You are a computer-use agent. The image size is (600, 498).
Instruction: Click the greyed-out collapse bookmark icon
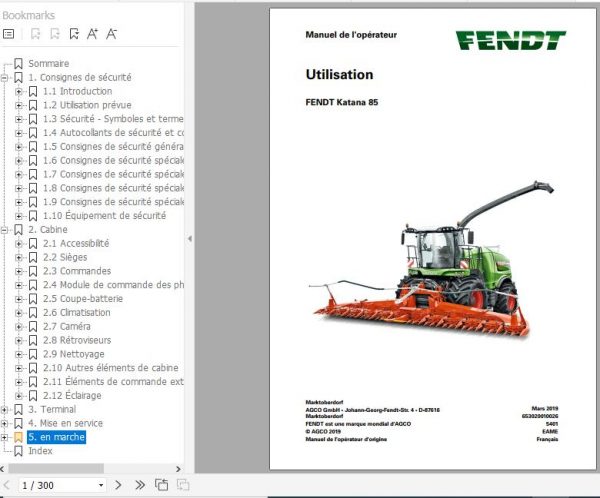point(55,34)
